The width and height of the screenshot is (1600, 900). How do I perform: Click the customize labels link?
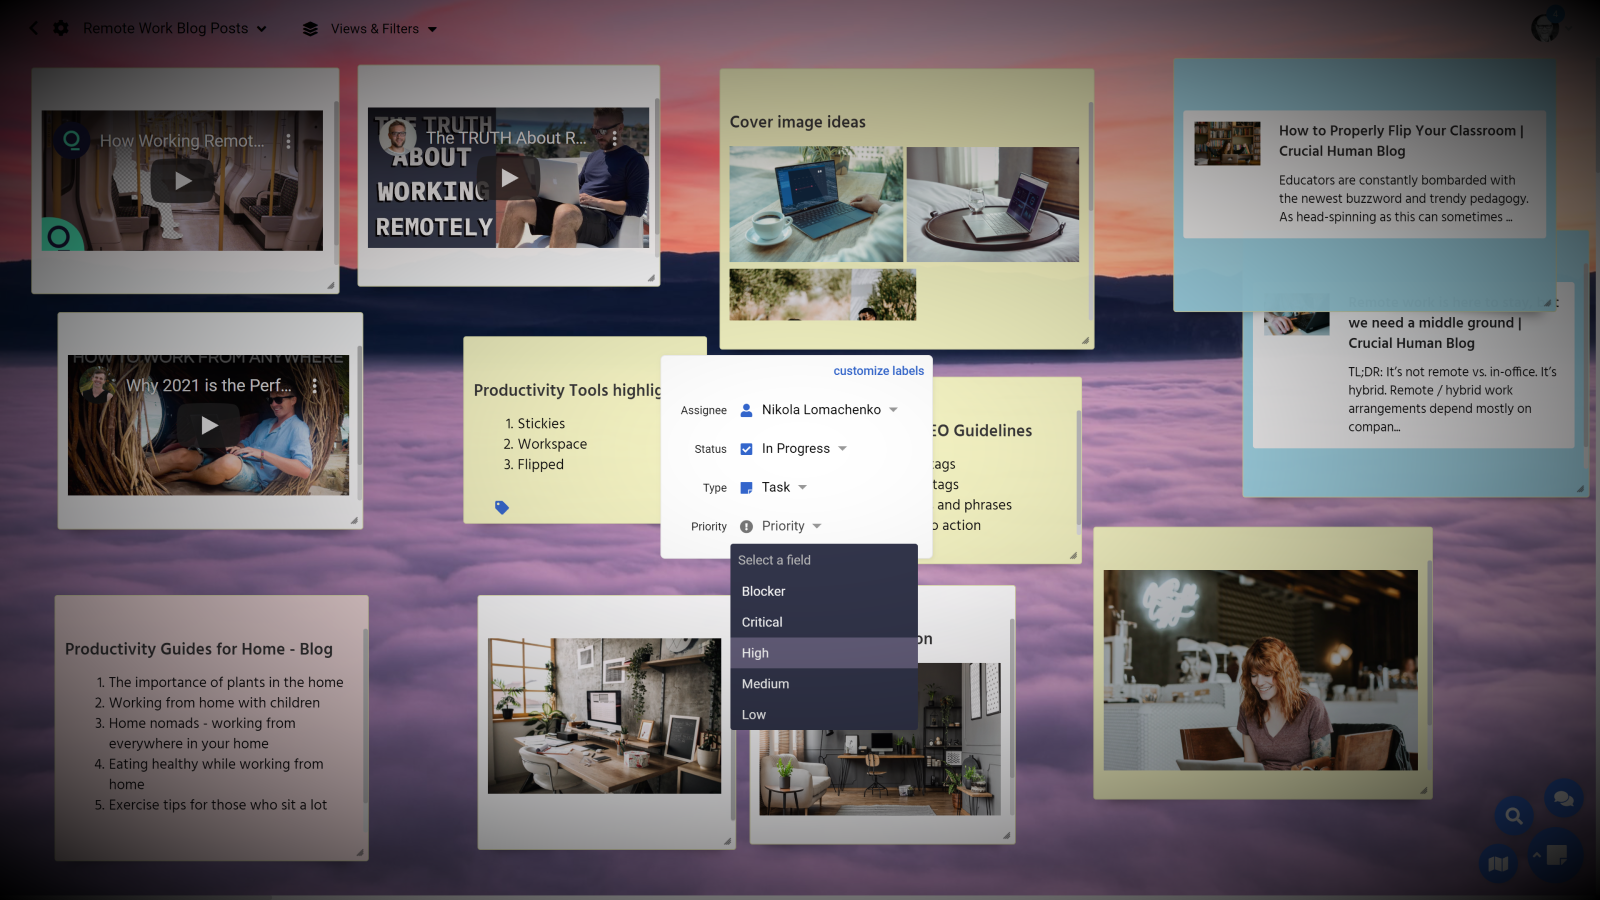click(x=878, y=370)
